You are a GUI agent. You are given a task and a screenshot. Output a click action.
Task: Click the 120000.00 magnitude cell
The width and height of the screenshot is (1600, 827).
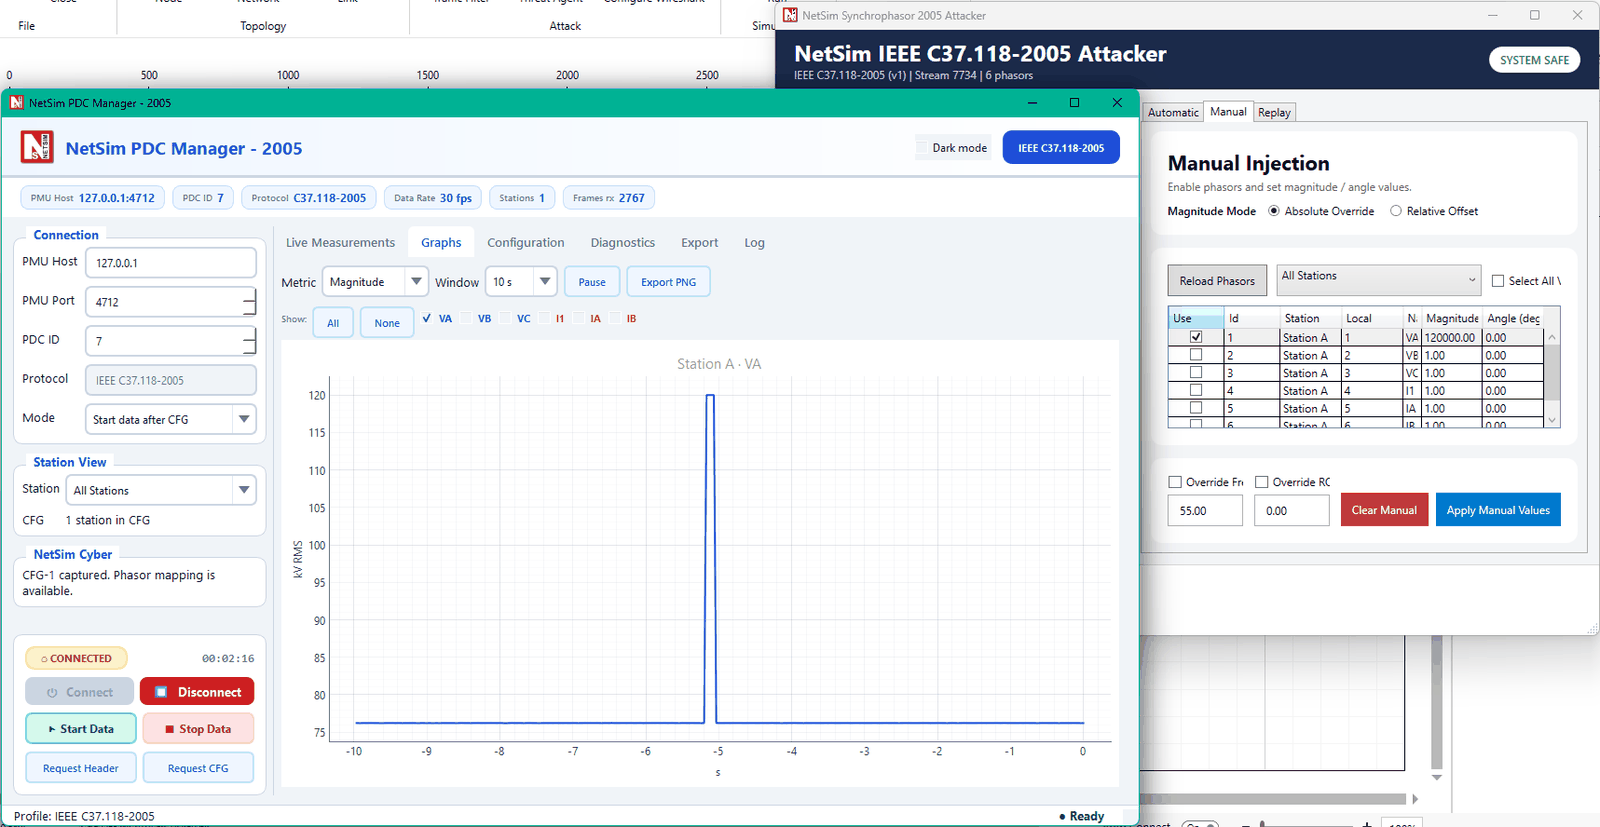coord(1452,338)
